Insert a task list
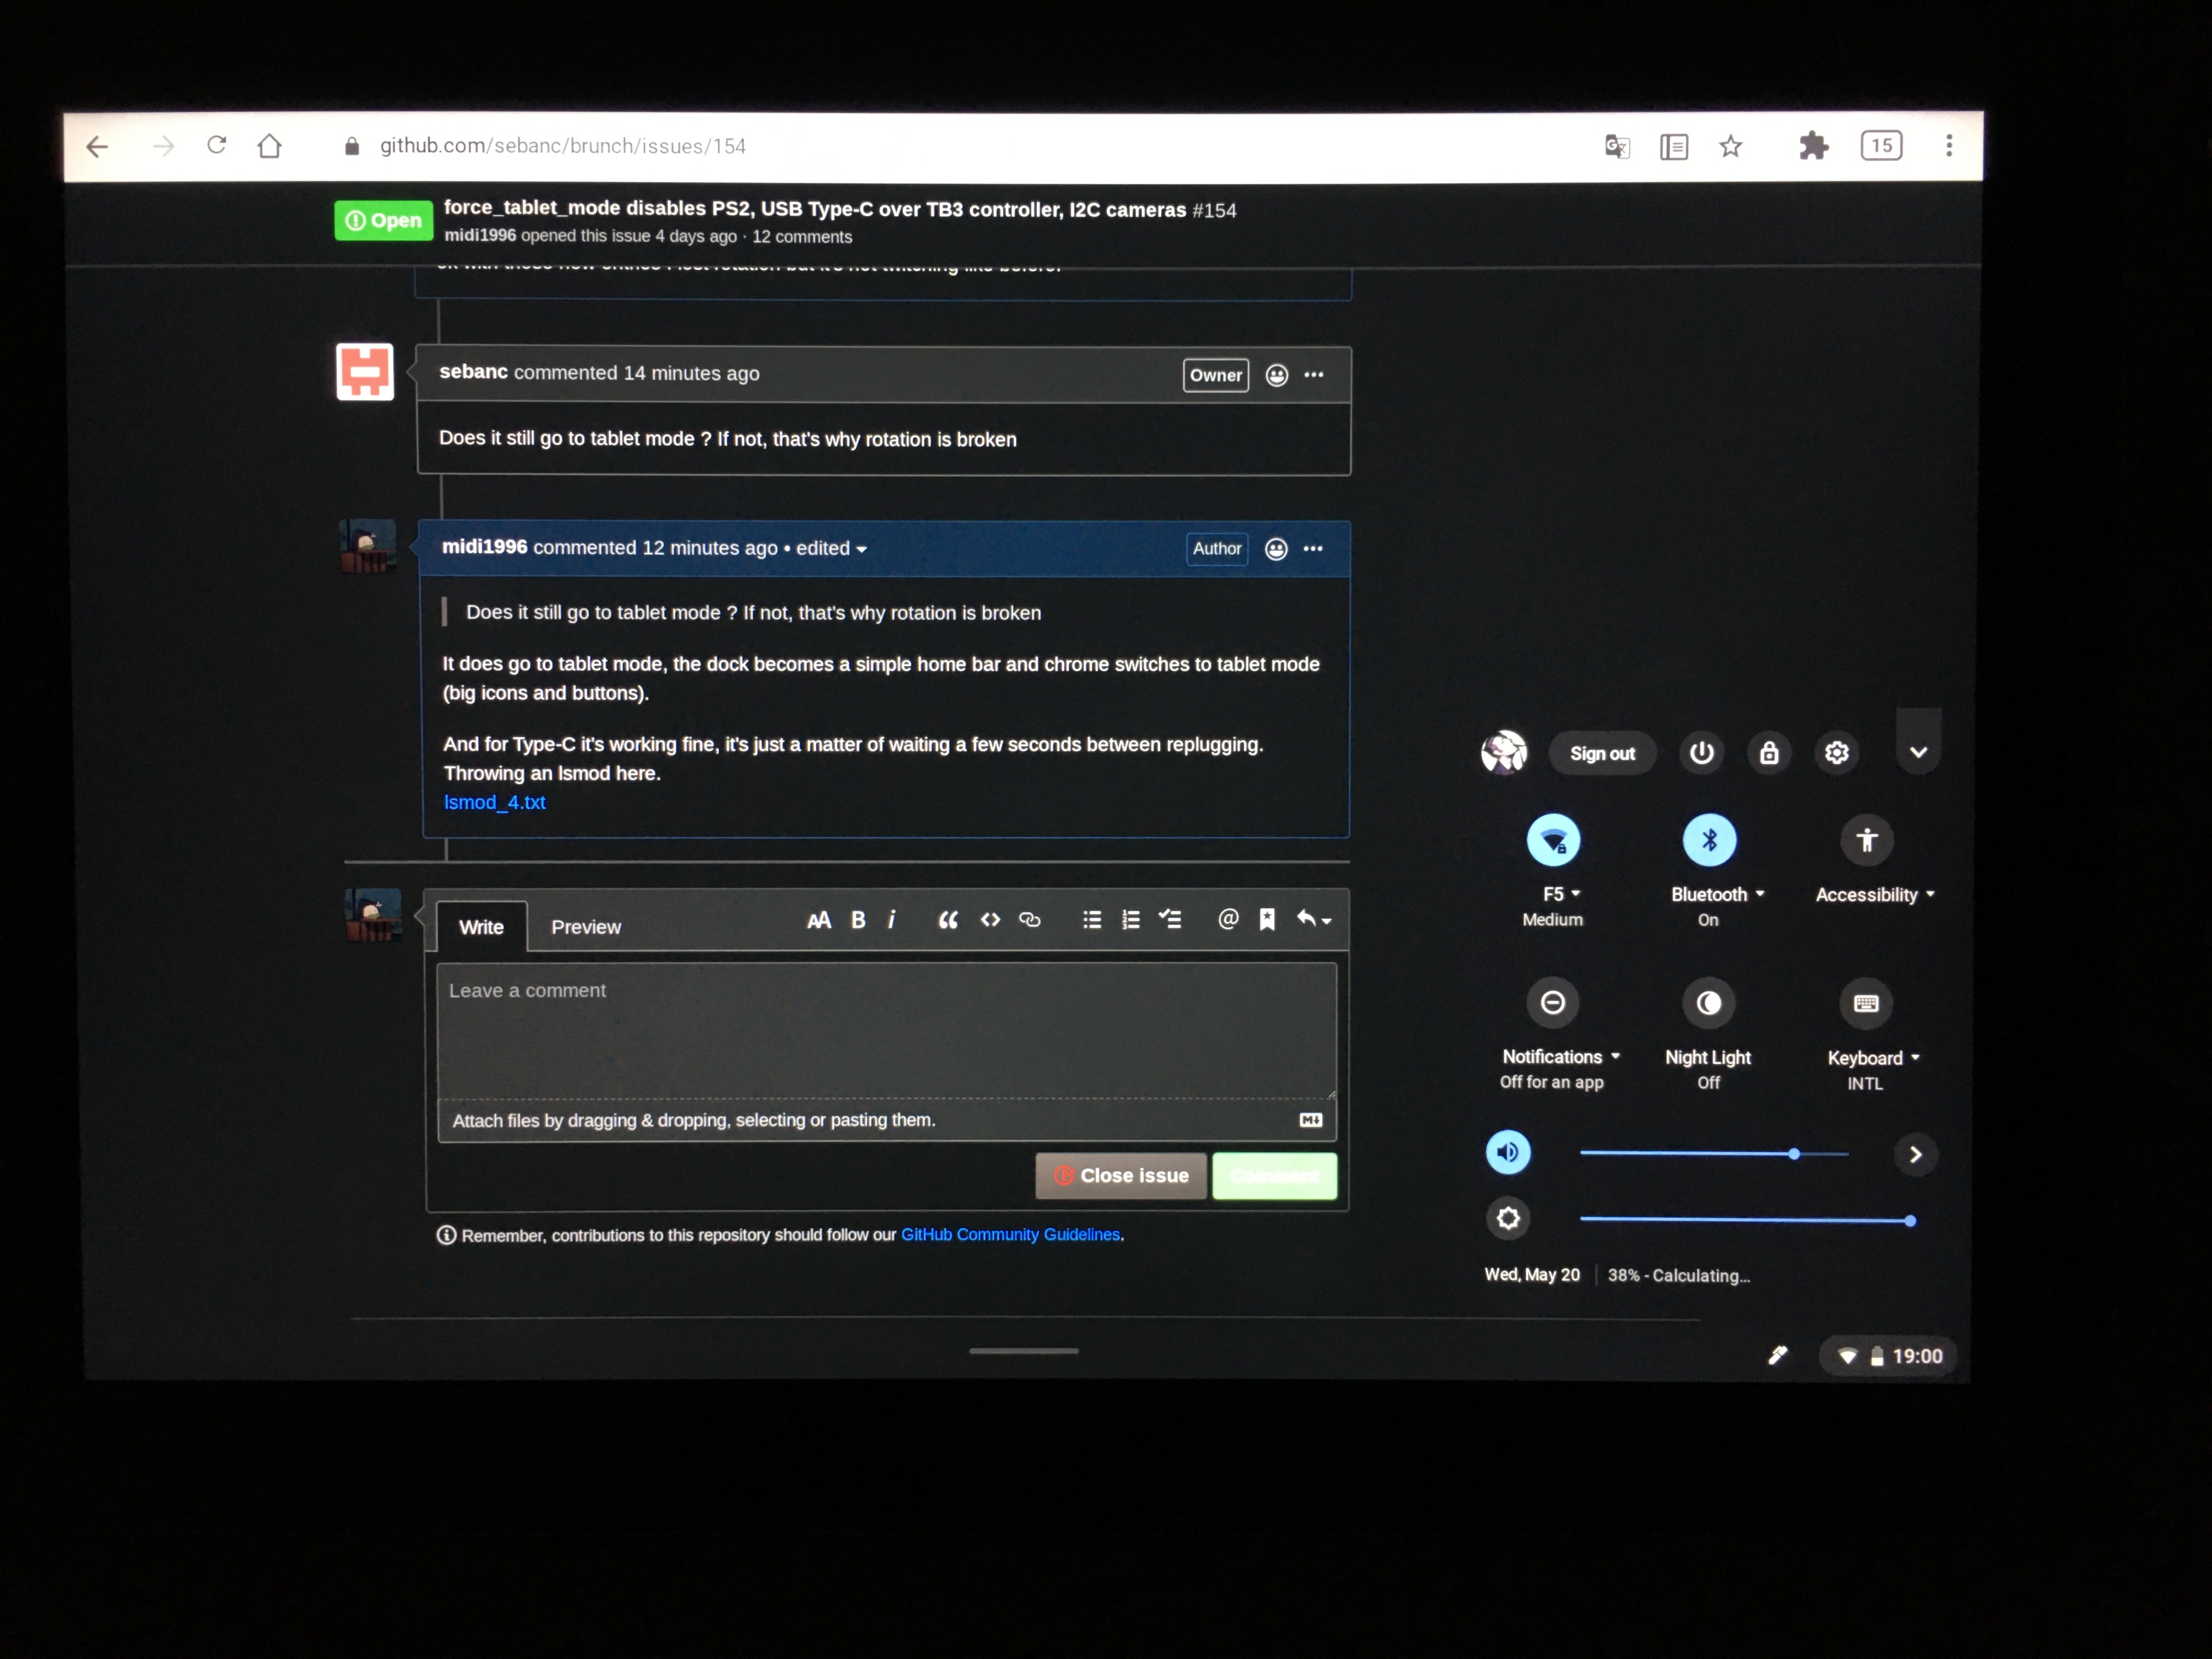The width and height of the screenshot is (2212, 1659). pos(1170,920)
